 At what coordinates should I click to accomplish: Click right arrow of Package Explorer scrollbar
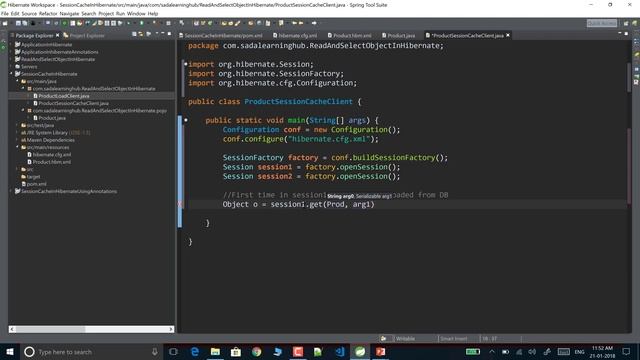point(171,329)
